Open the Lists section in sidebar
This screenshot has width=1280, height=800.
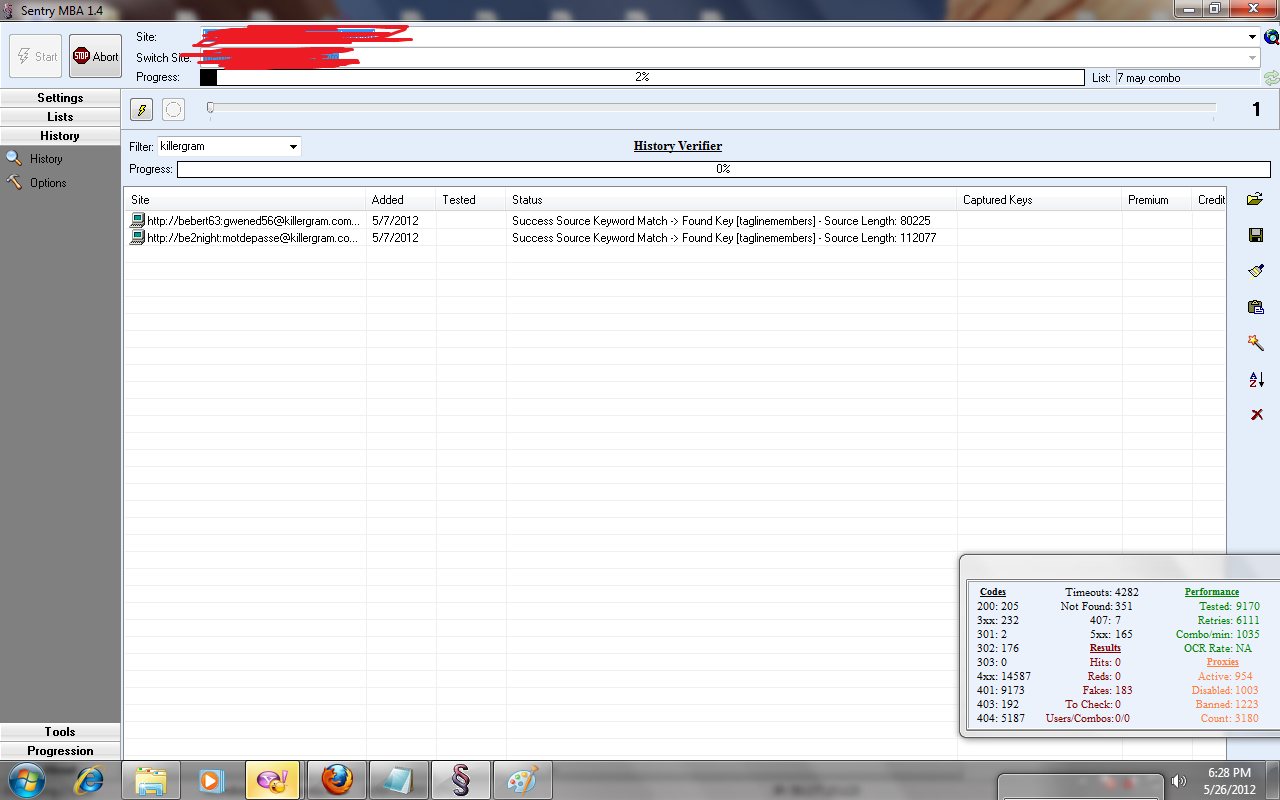click(x=60, y=117)
